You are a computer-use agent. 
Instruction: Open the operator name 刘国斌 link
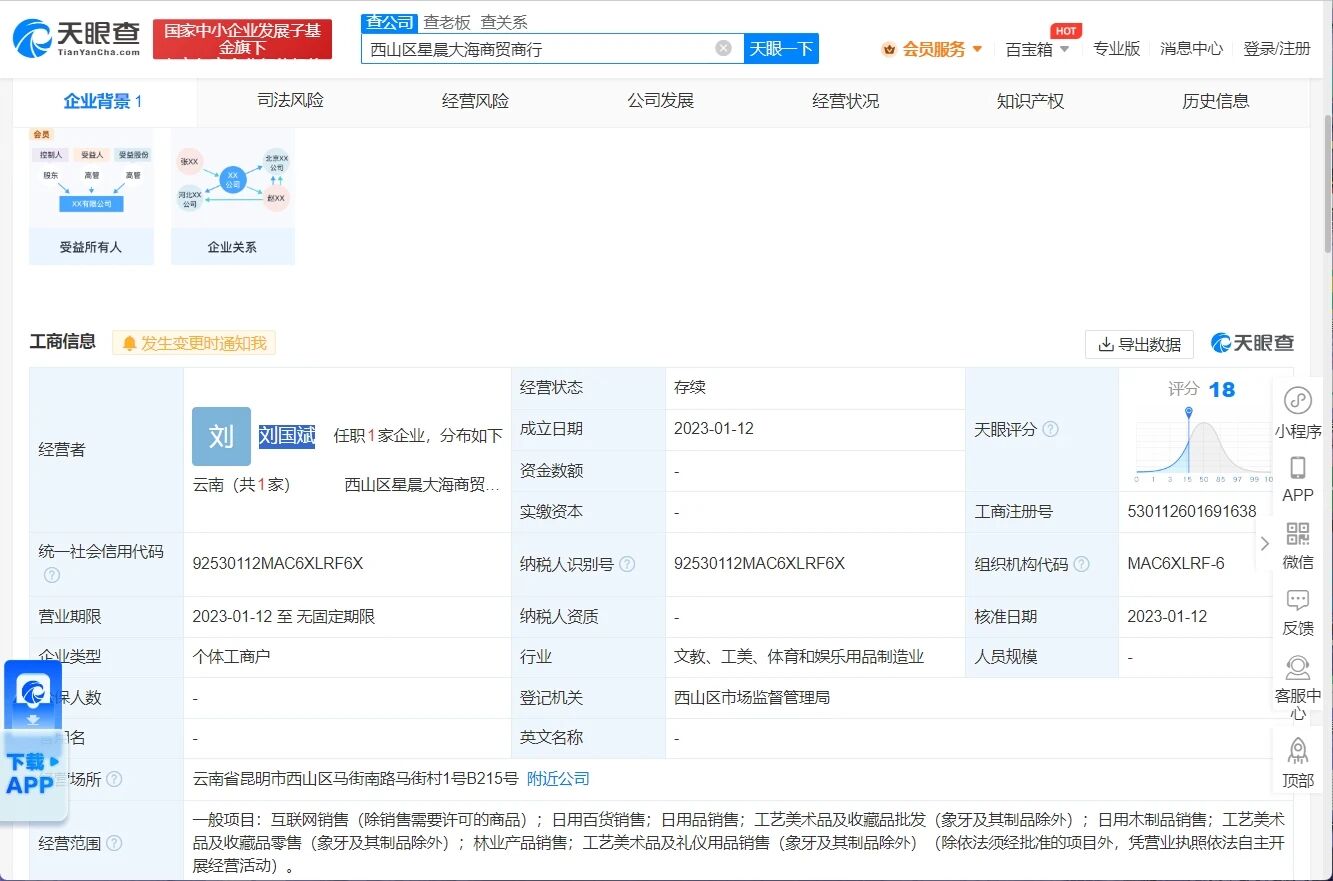287,435
